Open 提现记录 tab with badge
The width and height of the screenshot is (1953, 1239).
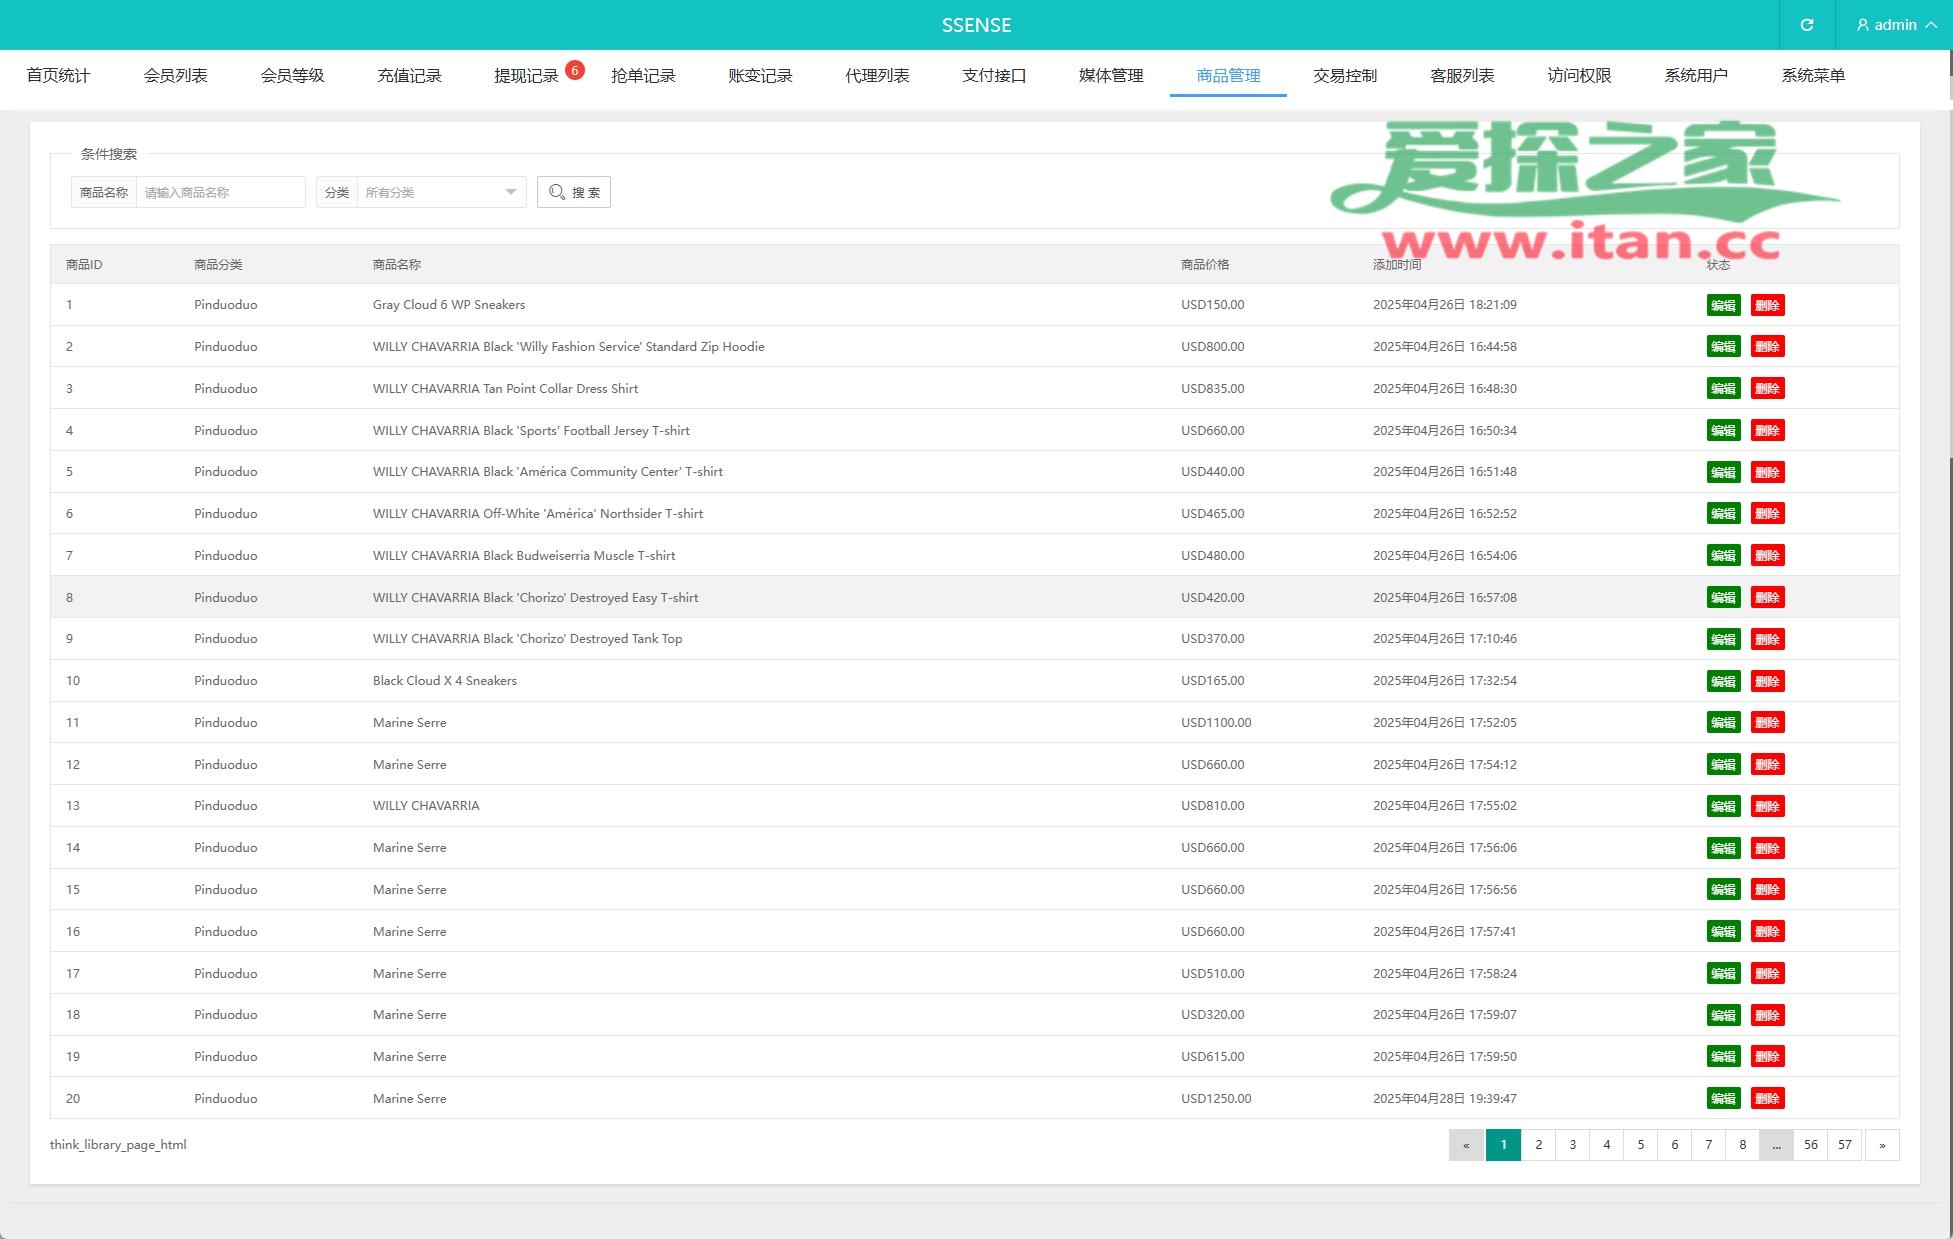[x=526, y=76]
